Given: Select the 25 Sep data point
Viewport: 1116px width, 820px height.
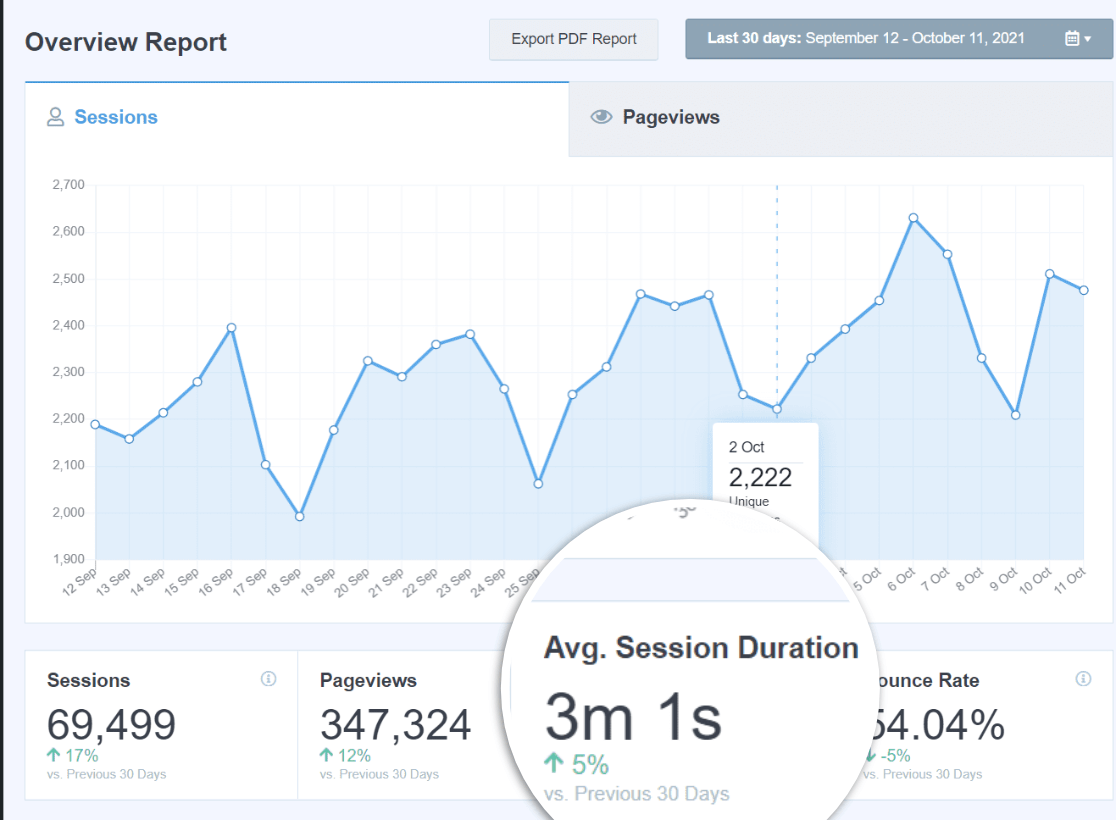Looking at the screenshot, I should click(539, 484).
